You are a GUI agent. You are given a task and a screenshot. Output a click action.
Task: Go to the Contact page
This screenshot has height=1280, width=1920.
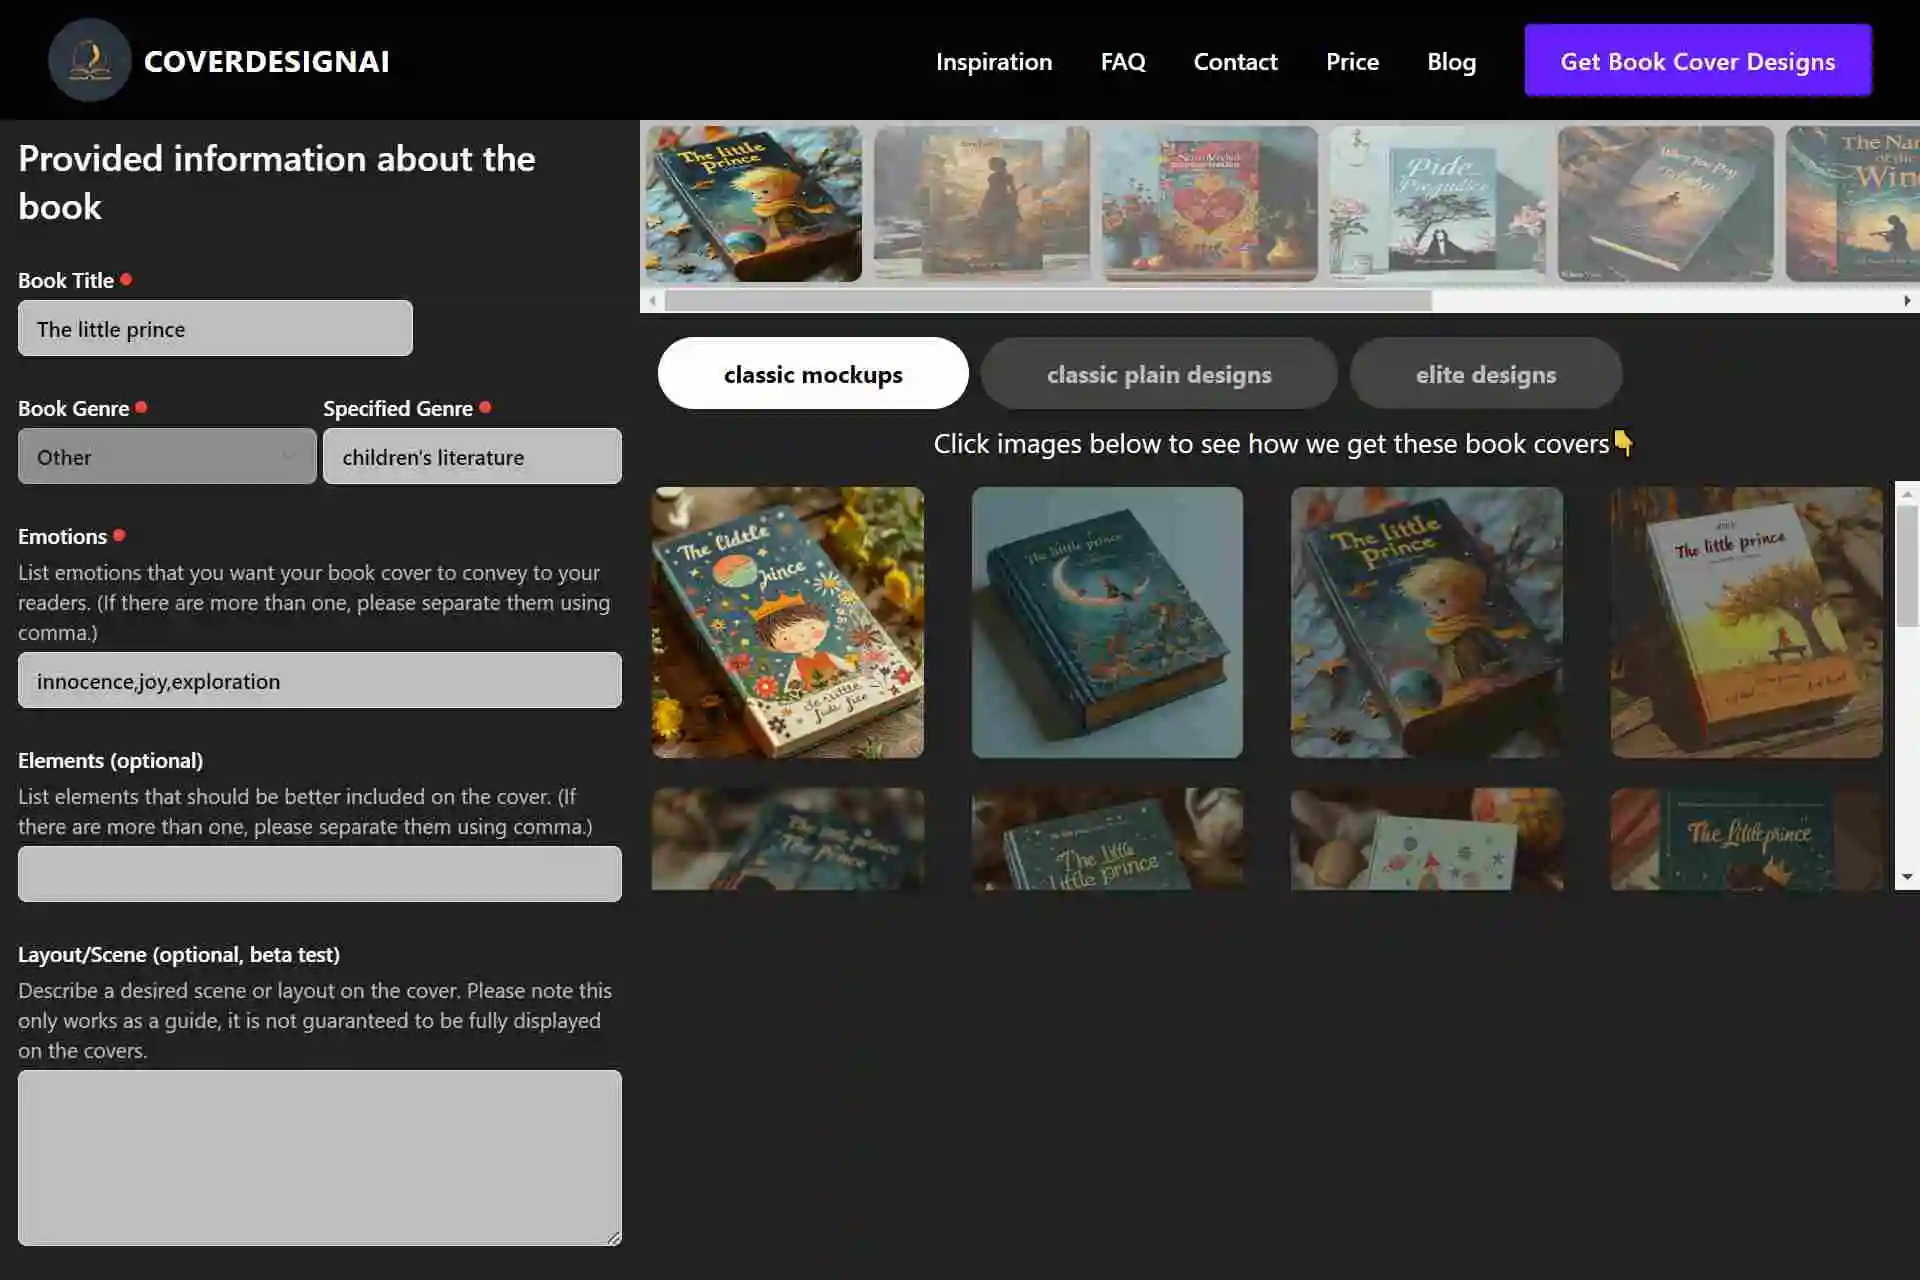tap(1235, 61)
